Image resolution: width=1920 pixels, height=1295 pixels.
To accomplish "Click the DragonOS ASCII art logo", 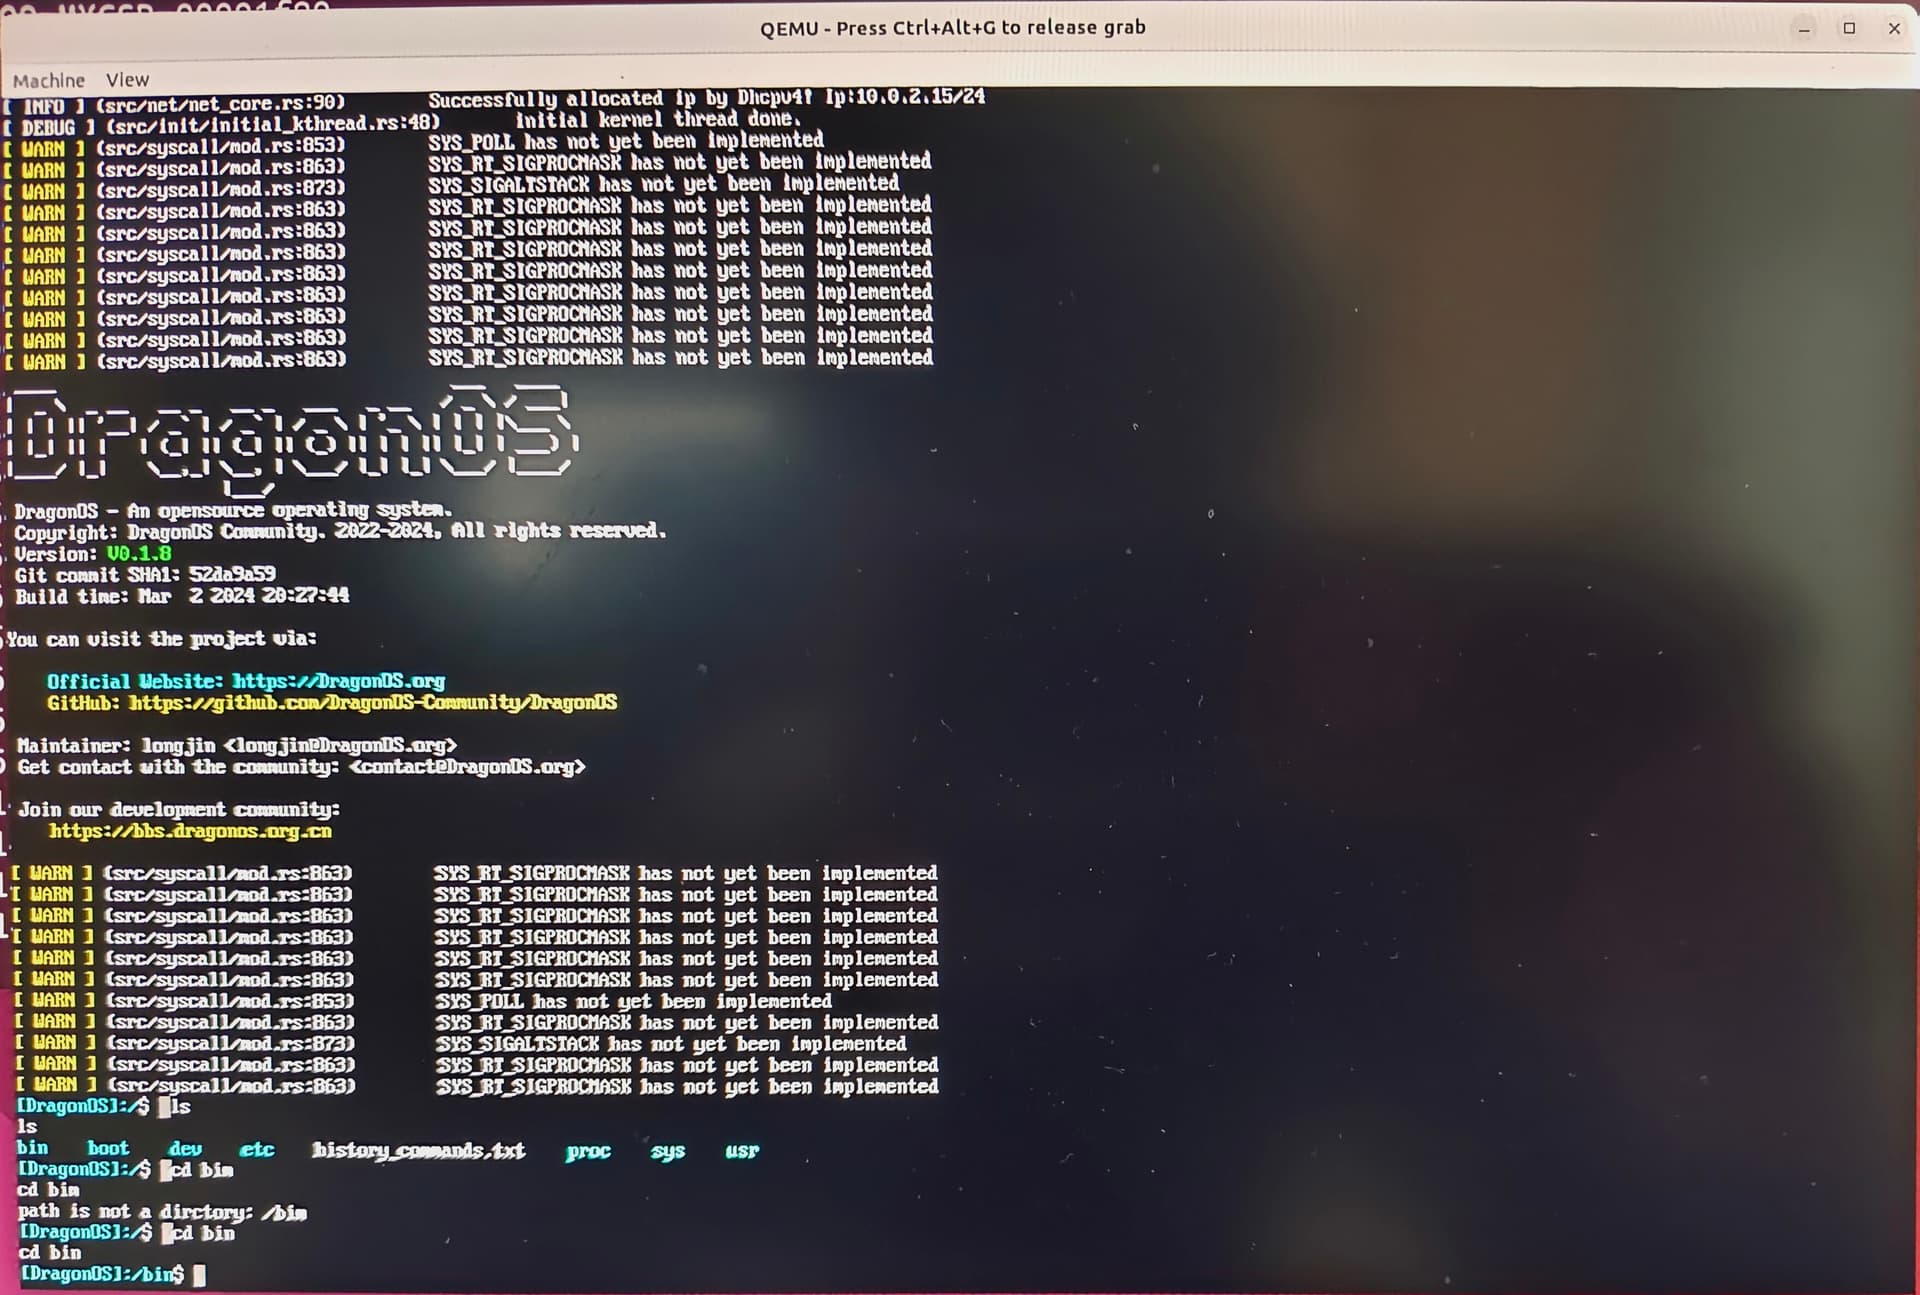I will pos(290,438).
